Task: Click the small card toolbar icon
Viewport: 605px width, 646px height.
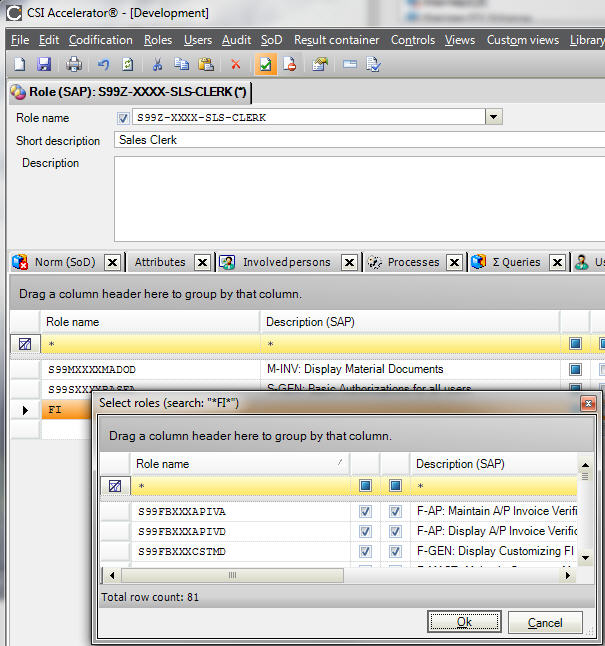Action: click(x=349, y=64)
